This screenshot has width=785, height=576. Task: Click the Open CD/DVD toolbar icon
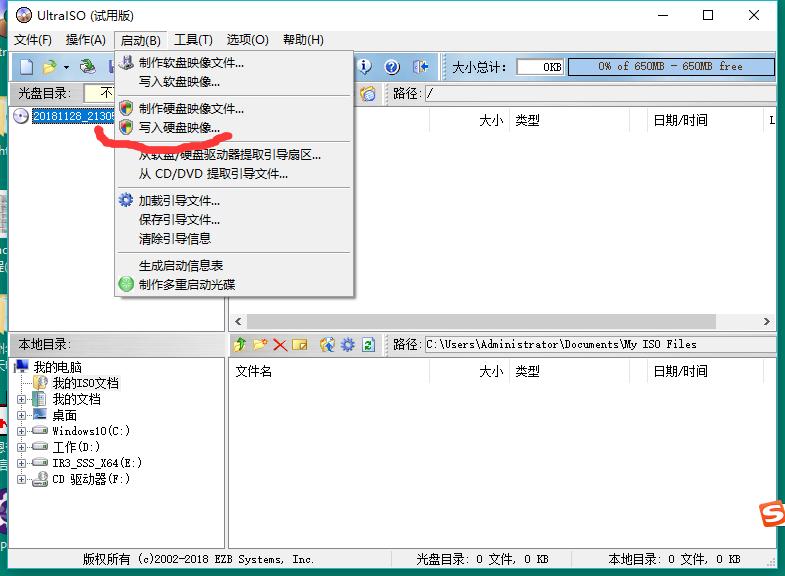click(x=88, y=67)
